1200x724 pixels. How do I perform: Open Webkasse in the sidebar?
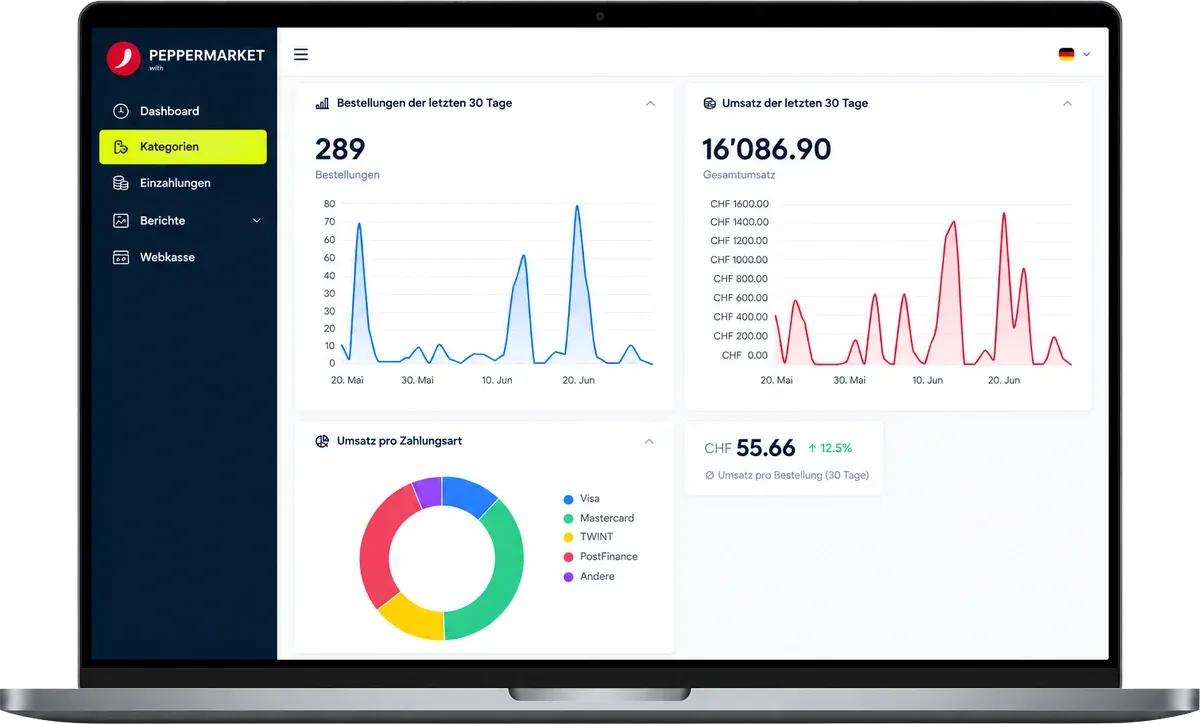point(183,258)
